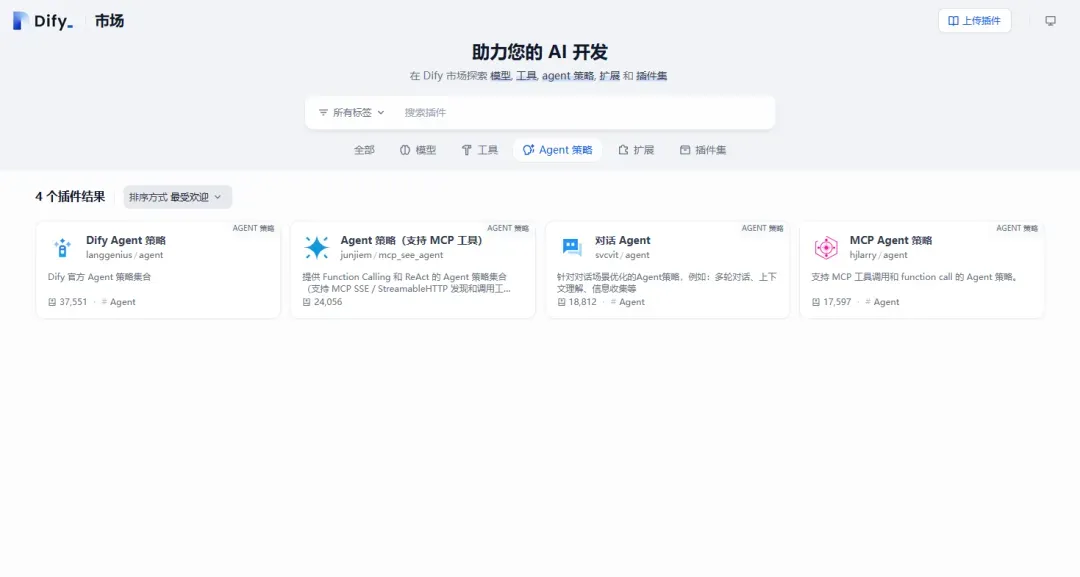
Task: Click the 提供 Function Calling description text
Action: click(x=406, y=283)
